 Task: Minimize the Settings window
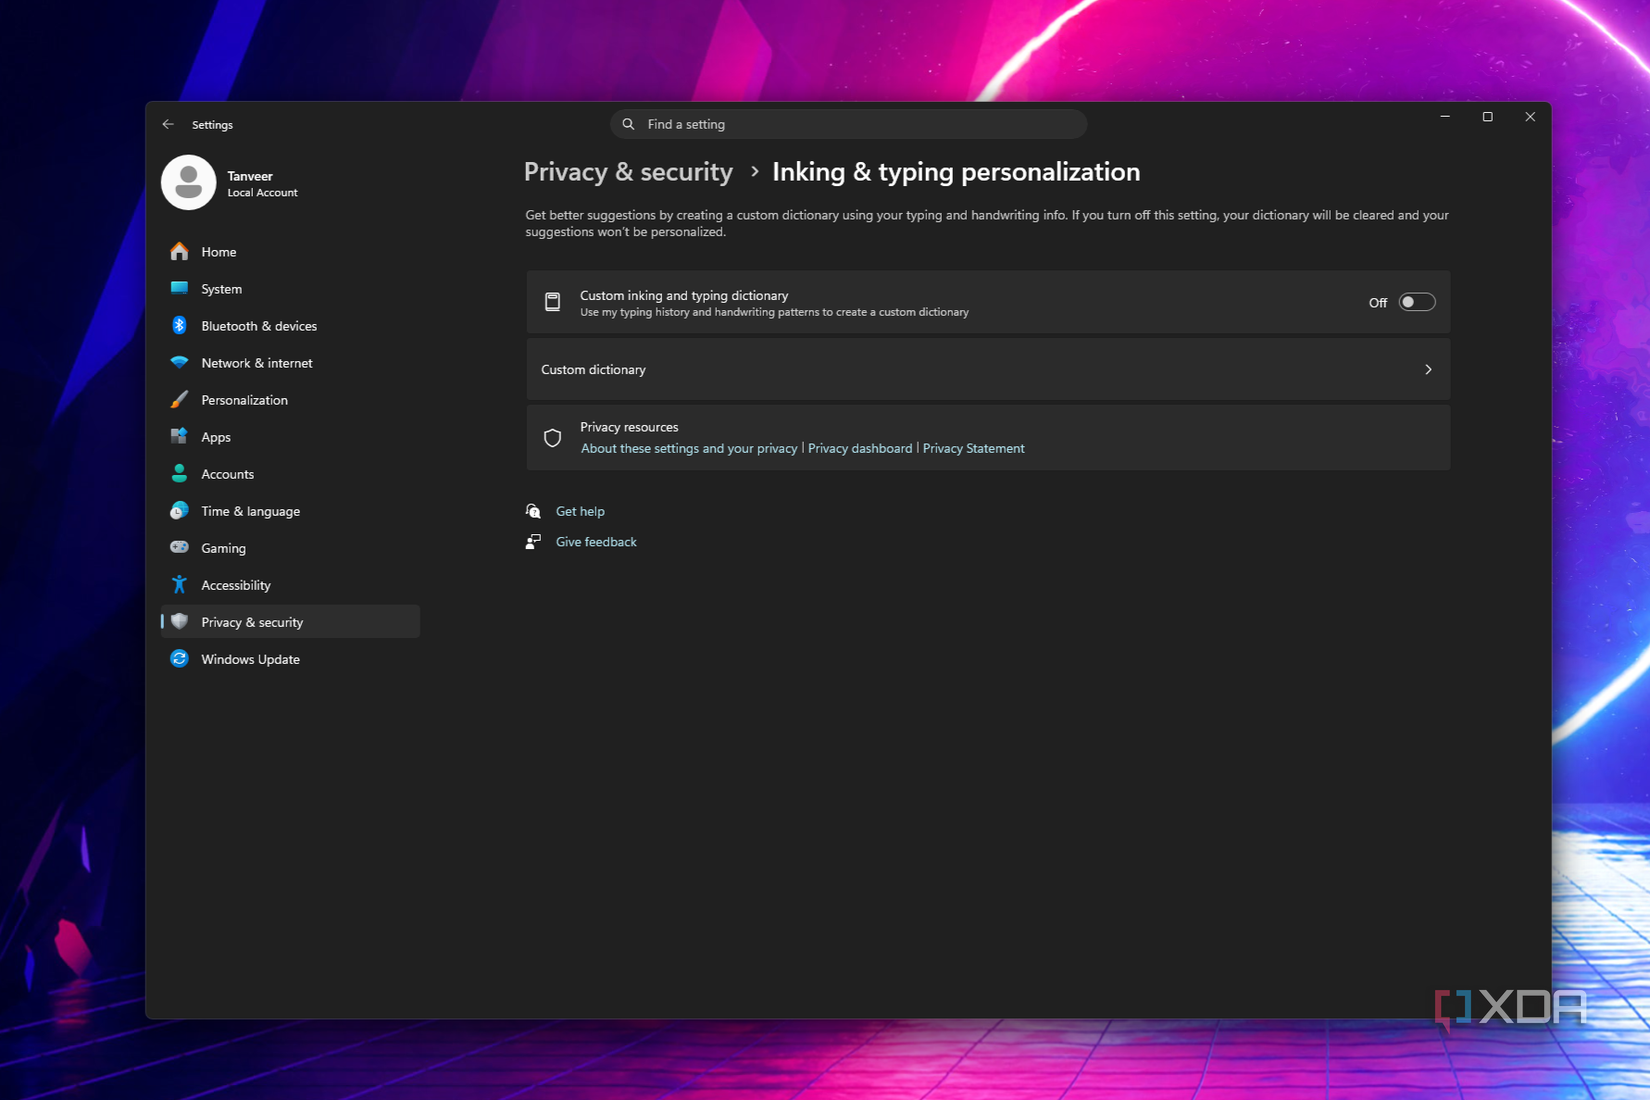(1445, 117)
